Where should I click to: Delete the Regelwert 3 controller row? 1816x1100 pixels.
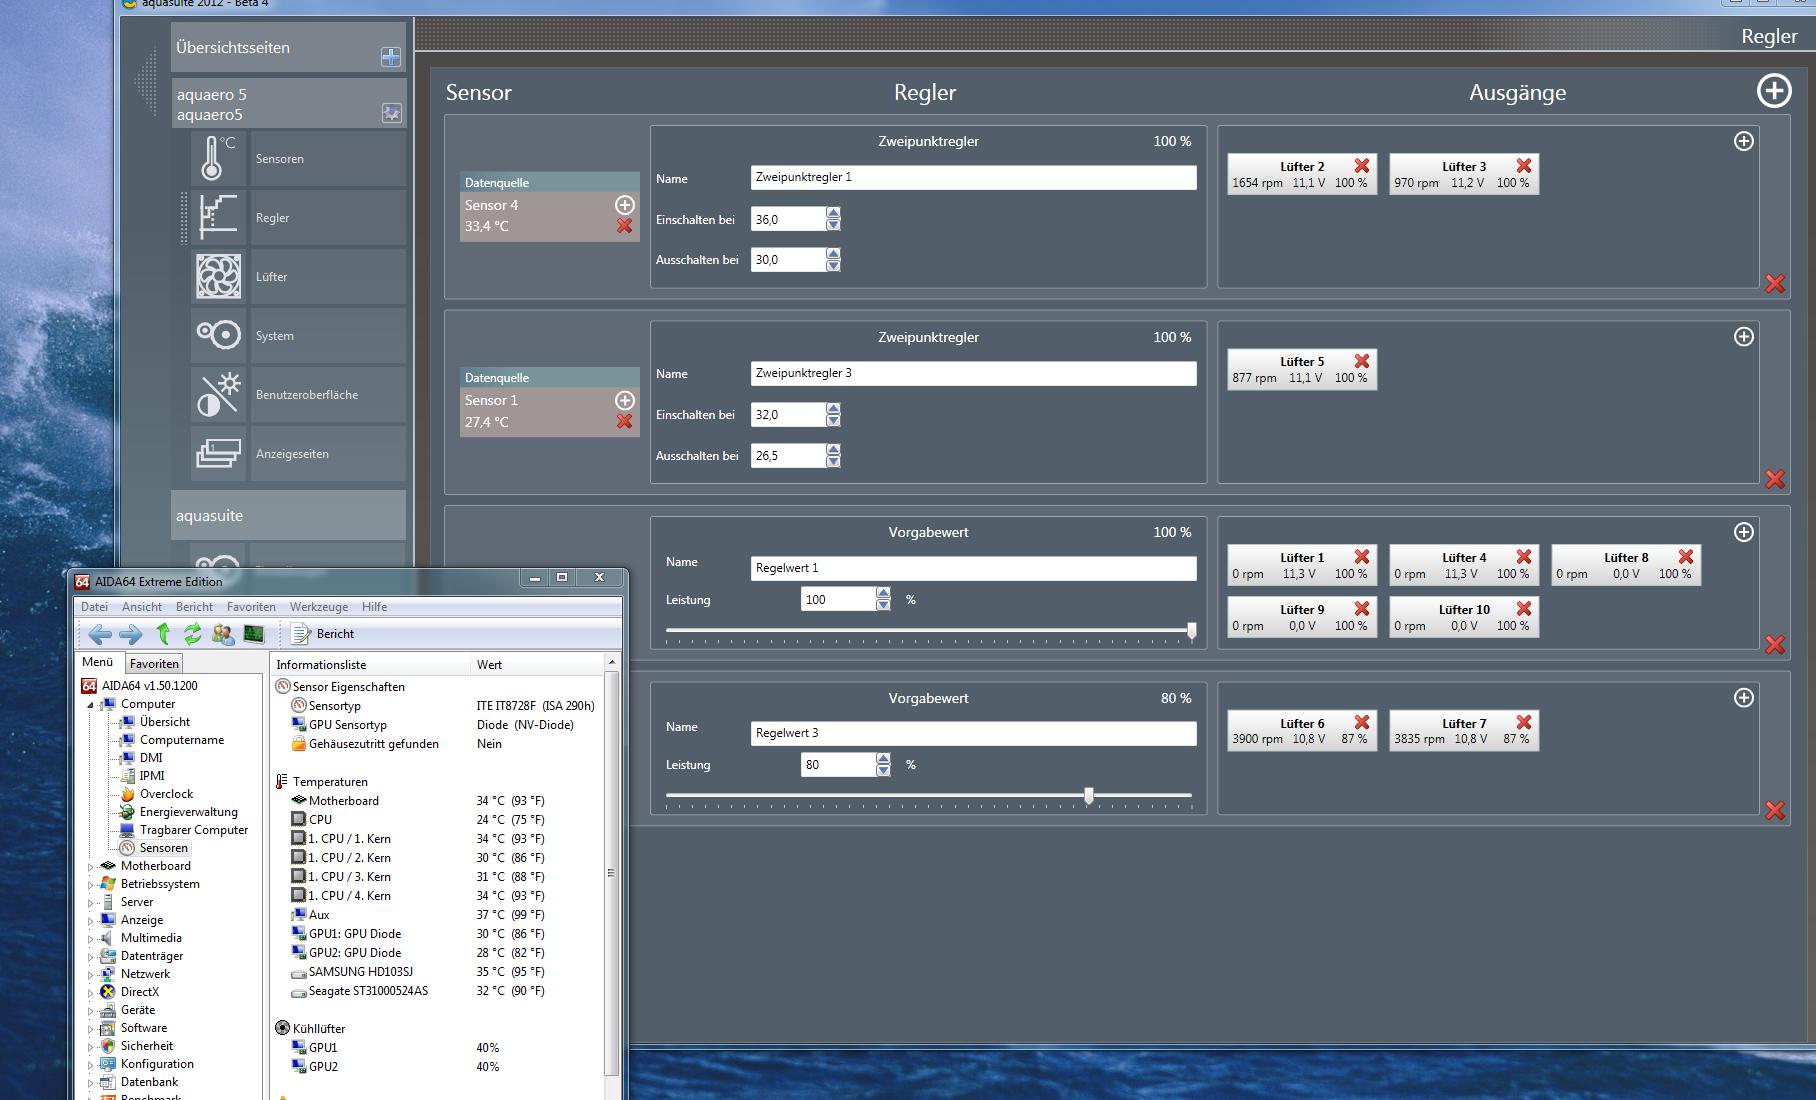[1774, 810]
